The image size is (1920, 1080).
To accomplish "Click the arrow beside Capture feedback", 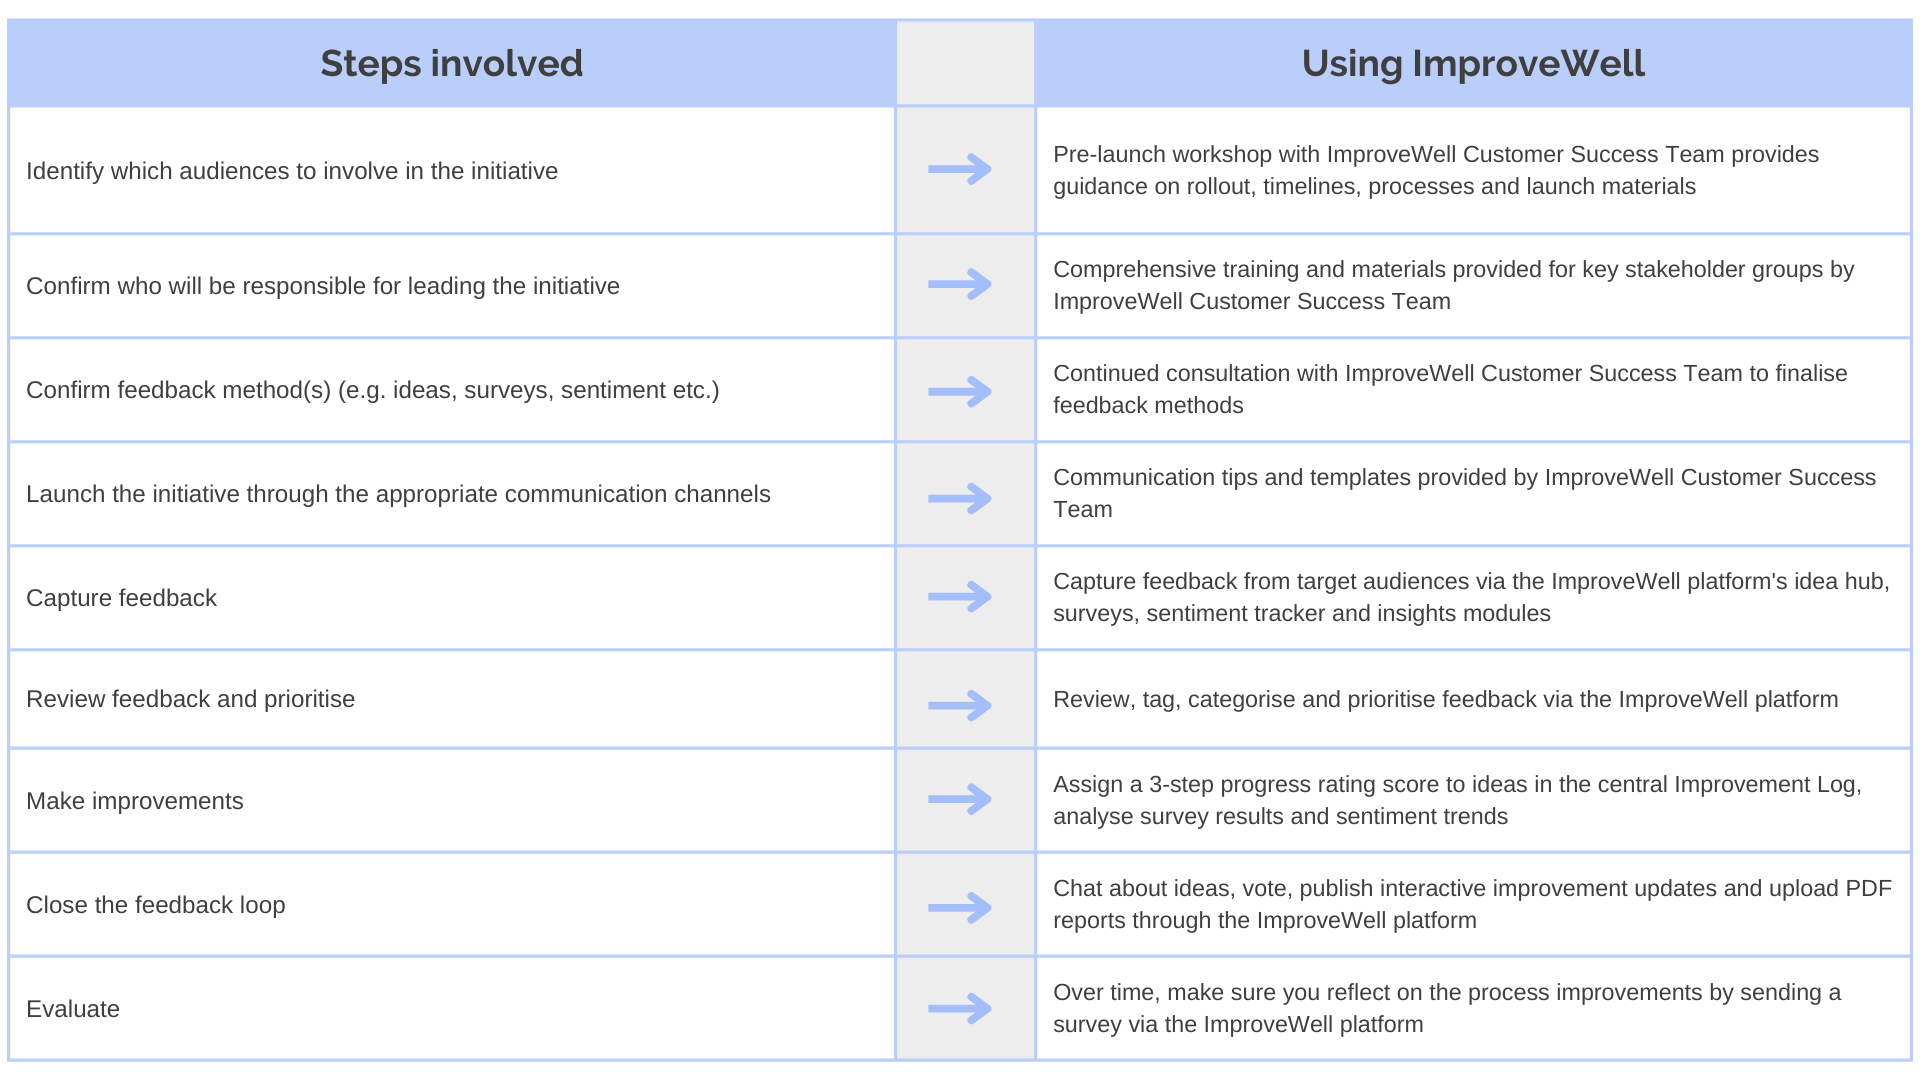I will click(960, 597).
